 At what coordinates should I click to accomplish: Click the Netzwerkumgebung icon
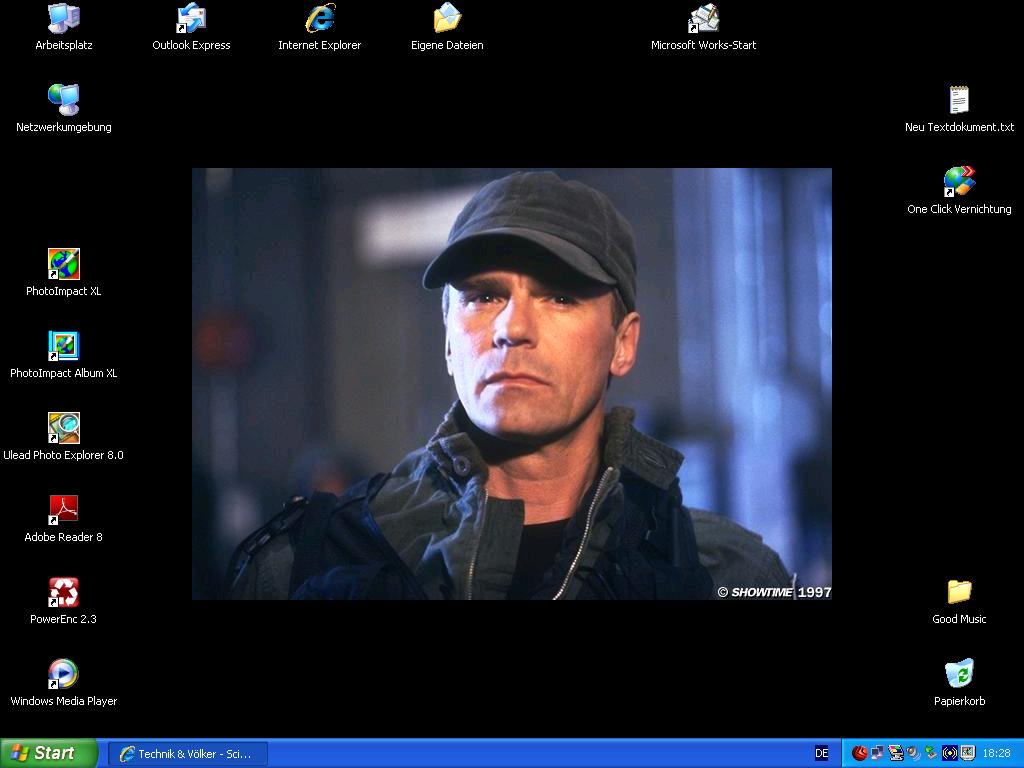[x=63, y=101]
